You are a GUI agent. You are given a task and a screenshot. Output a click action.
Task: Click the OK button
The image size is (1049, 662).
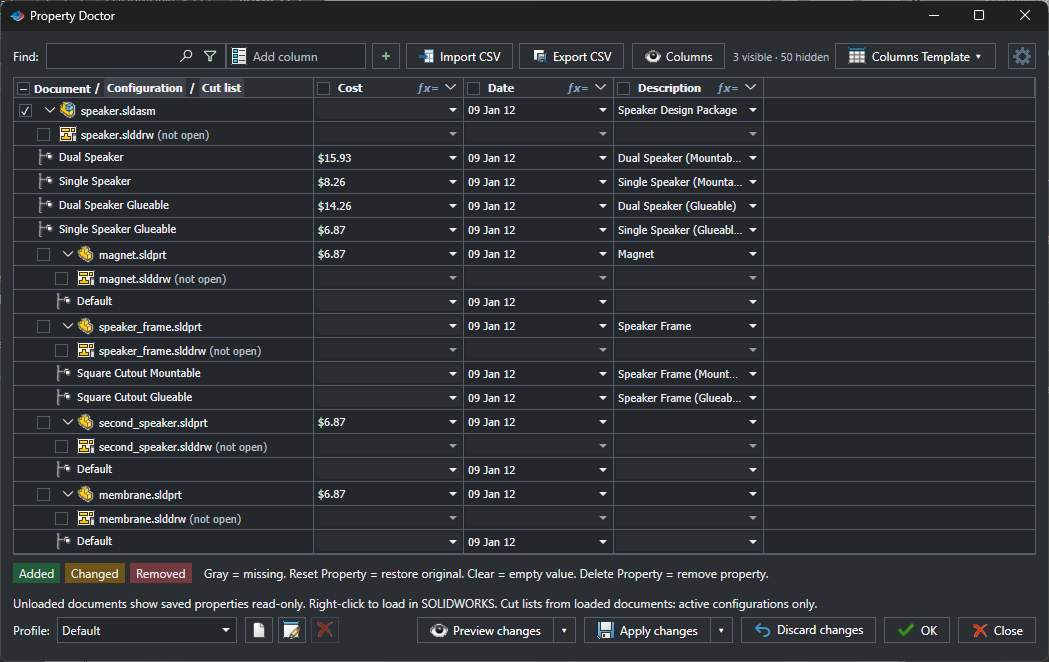(x=917, y=630)
